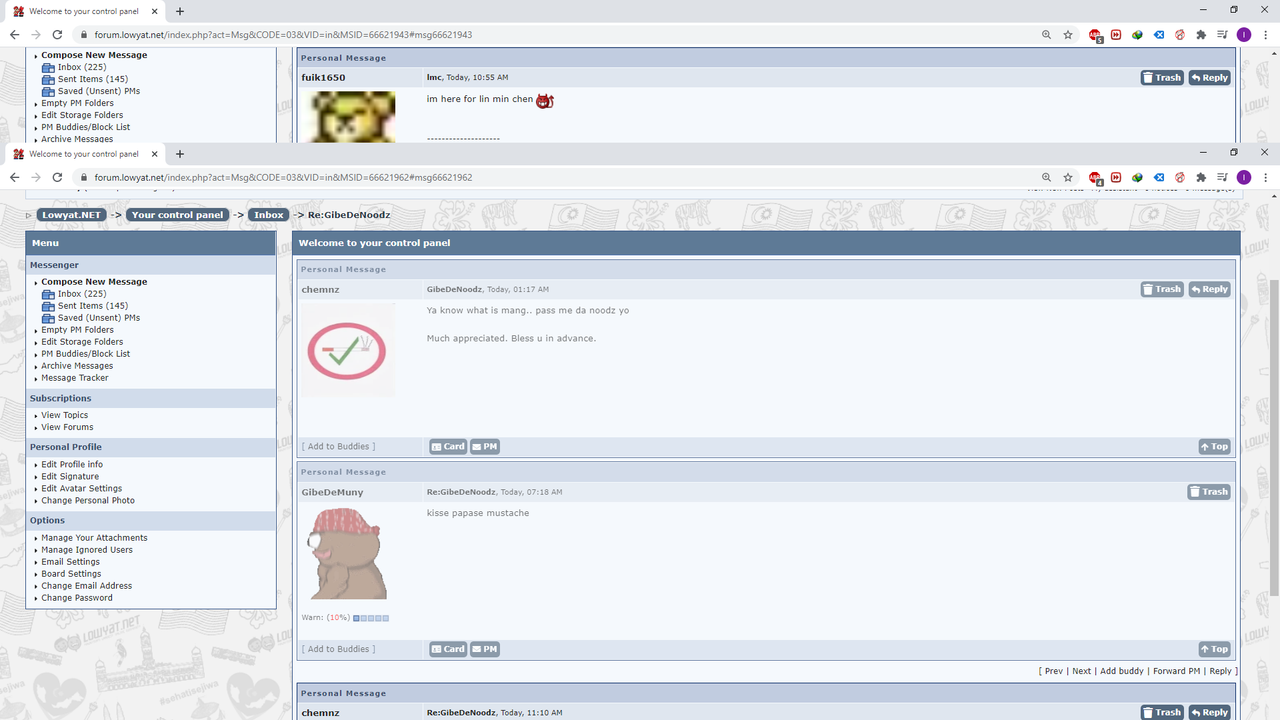Click GibeDeMuny's warn level bar

[x=369, y=617]
